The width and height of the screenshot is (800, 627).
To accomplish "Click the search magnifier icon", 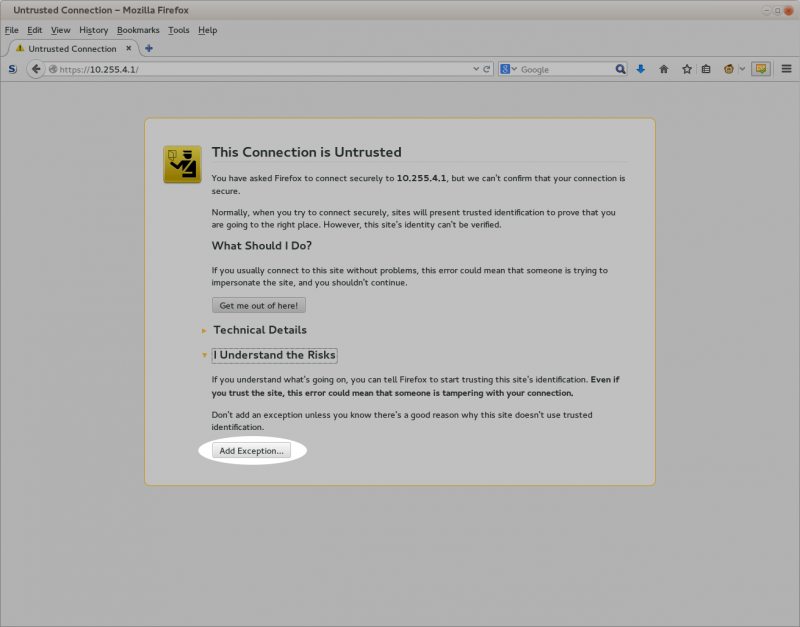I will coord(620,69).
